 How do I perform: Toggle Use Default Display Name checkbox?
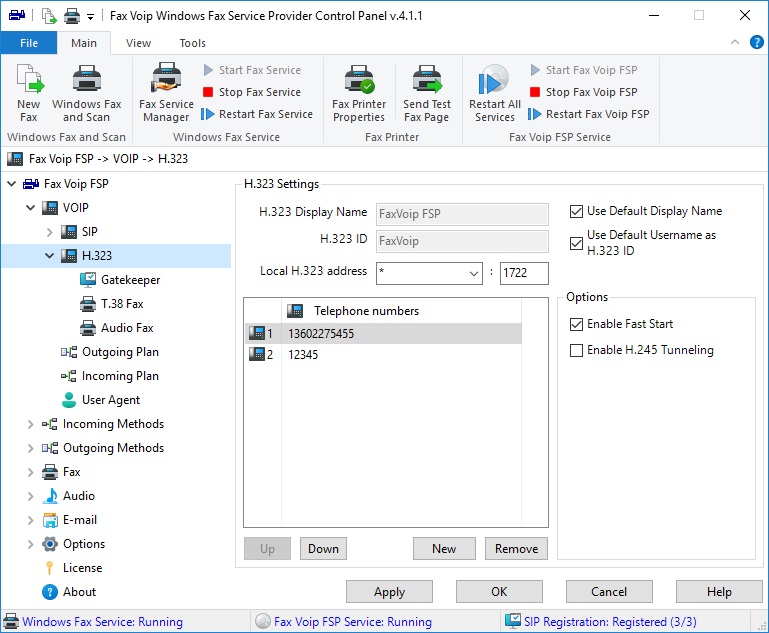576,211
